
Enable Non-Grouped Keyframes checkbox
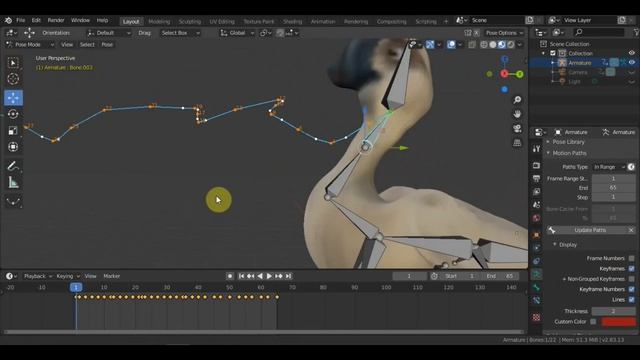(631, 279)
